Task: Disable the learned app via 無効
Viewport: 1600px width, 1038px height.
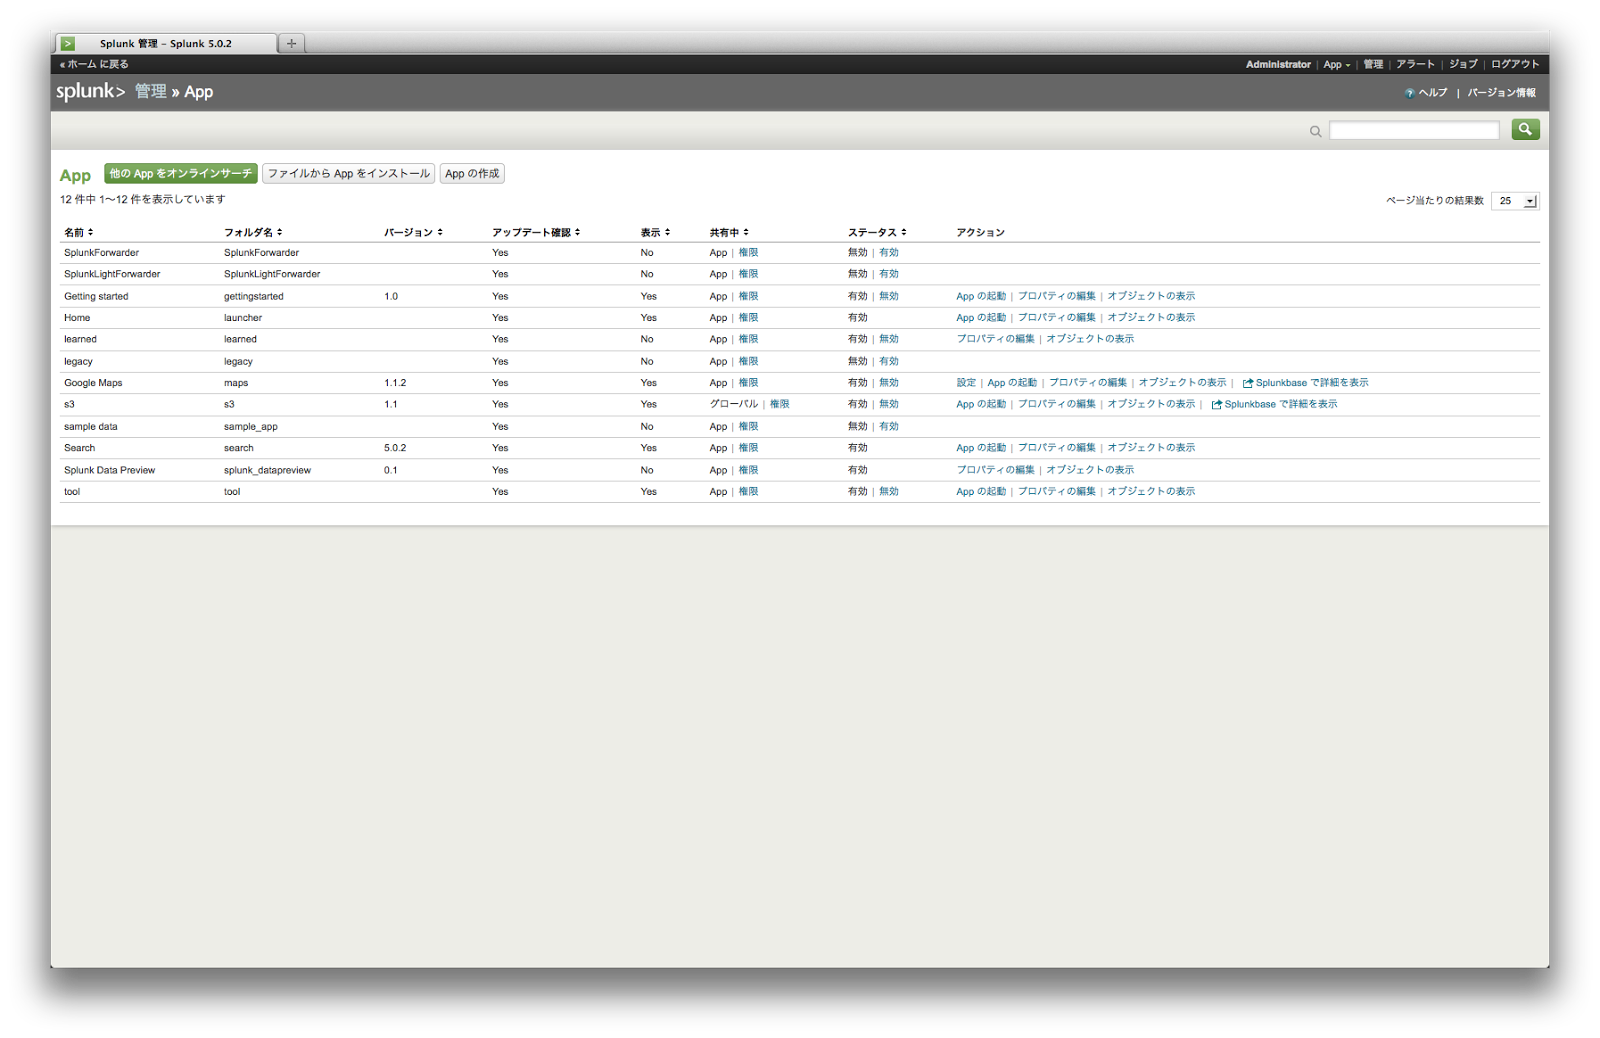Action: [889, 339]
